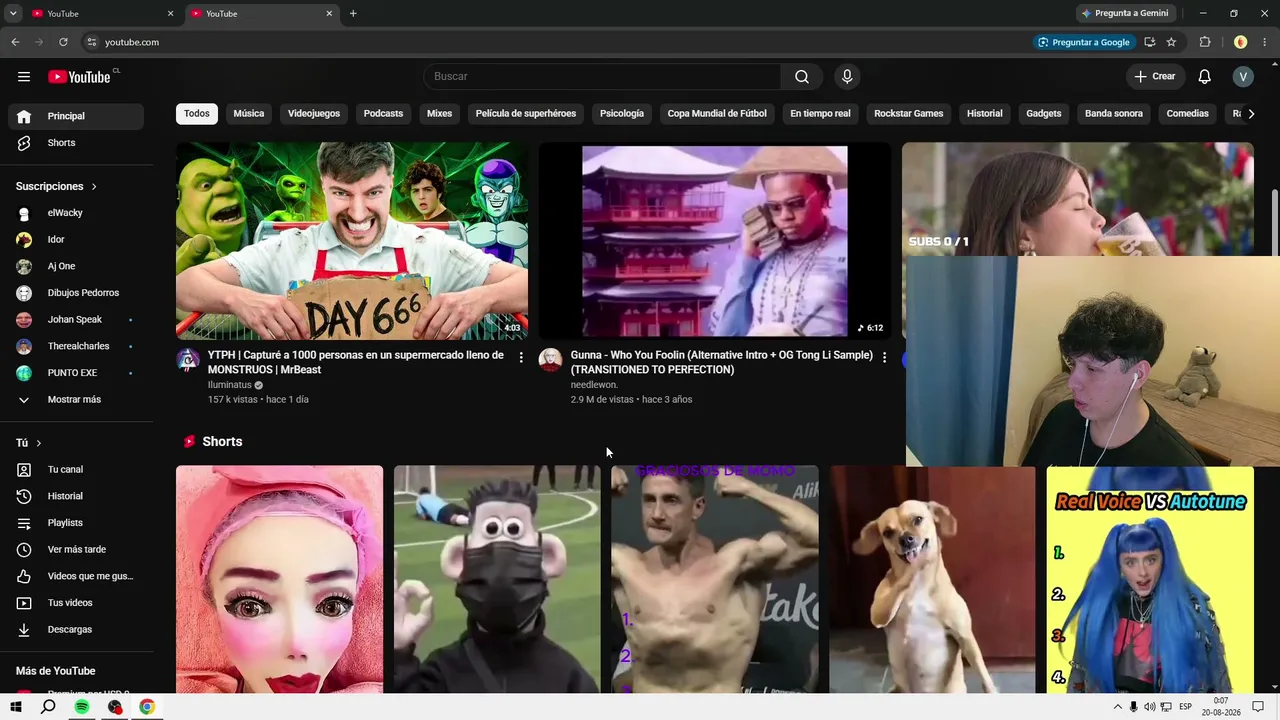Click the YouTube search input field
The image size is (1280, 720).
tap(602, 77)
